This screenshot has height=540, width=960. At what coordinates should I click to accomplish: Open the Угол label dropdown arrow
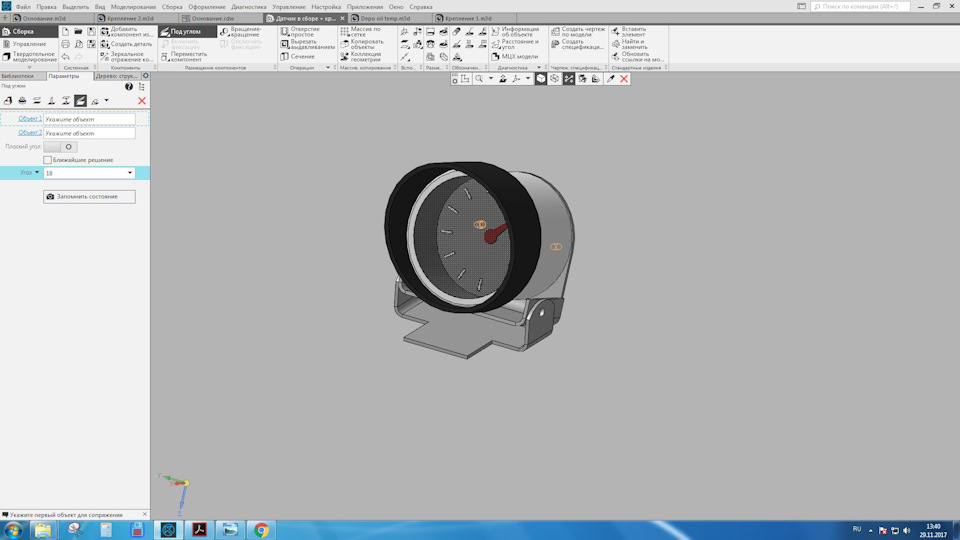click(37, 173)
